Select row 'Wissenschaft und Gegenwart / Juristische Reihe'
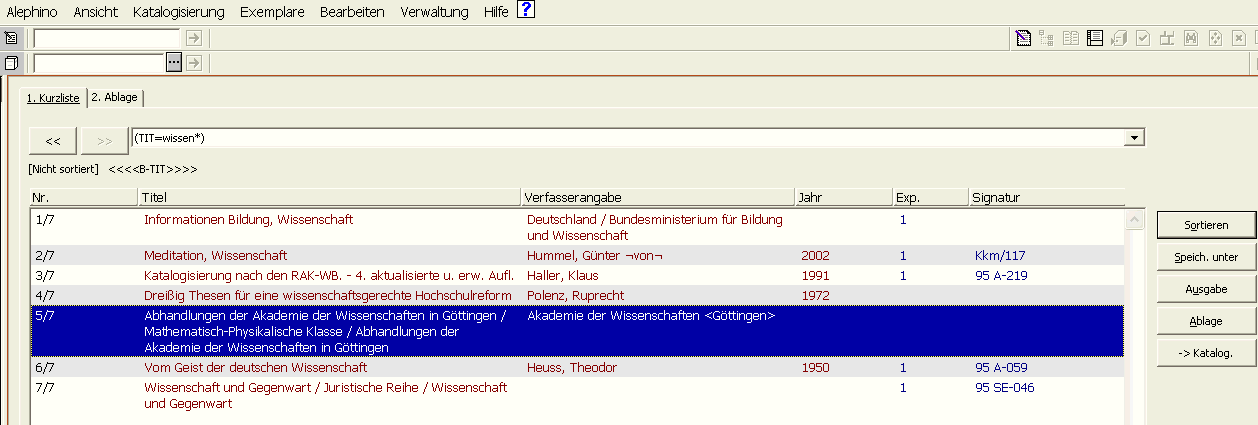The image size is (1258, 425). [577, 395]
